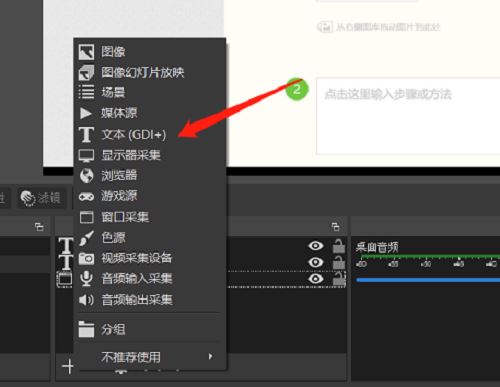Open the 滤镜 filters button
This screenshot has height=387, width=500.
(x=41, y=198)
